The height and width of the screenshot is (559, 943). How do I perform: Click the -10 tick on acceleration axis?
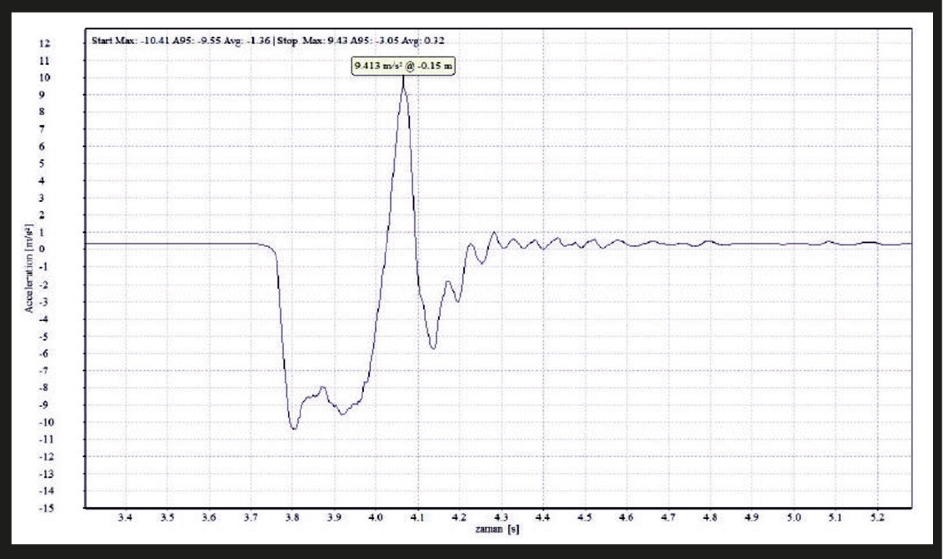[46, 422]
